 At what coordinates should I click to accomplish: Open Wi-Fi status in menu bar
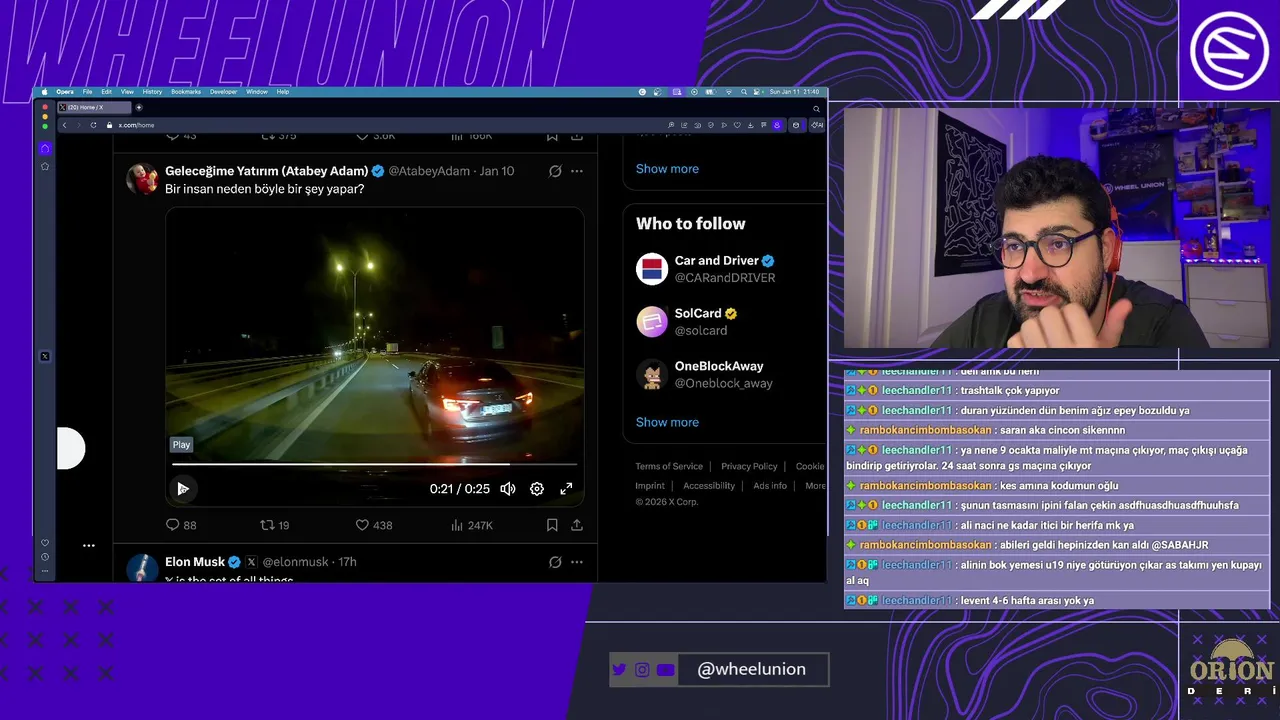[729, 92]
